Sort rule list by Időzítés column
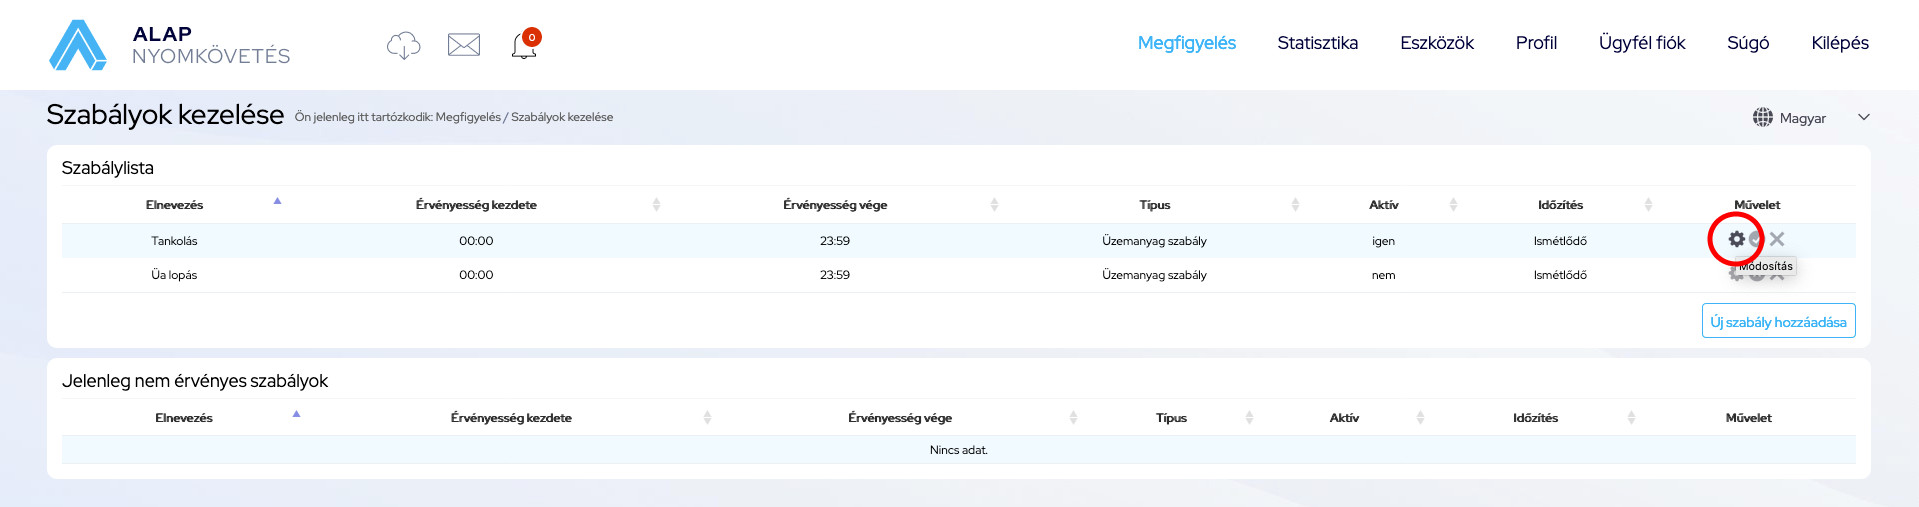 pyautogui.click(x=1560, y=205)
